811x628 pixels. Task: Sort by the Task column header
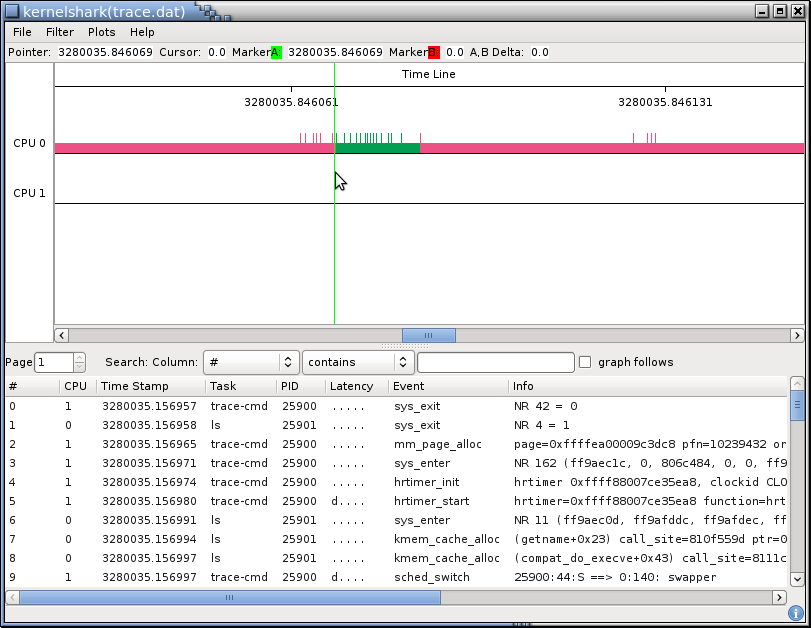point(241,386)
